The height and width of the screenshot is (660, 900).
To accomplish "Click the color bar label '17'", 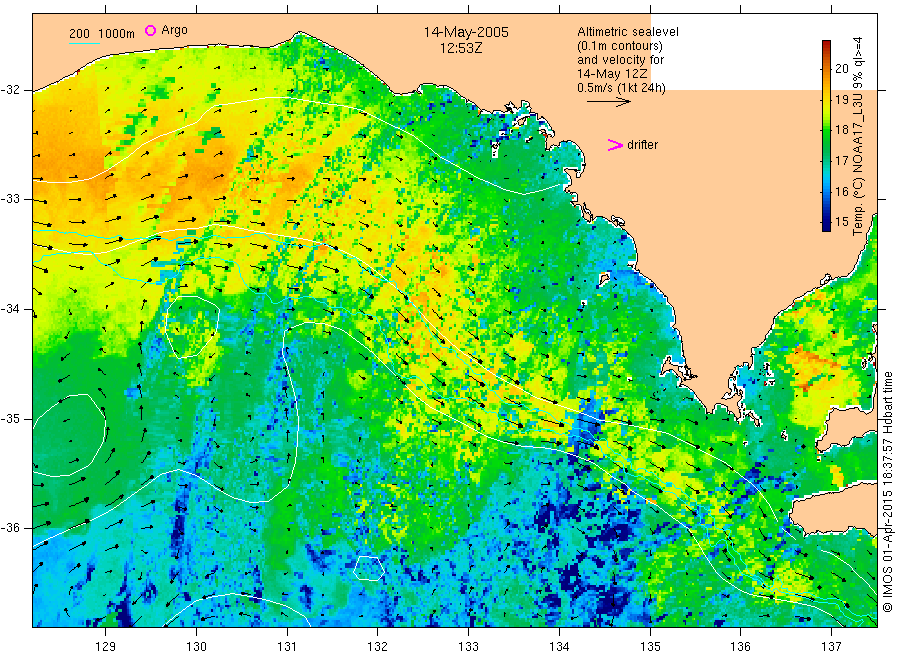I will pos(841,161).
